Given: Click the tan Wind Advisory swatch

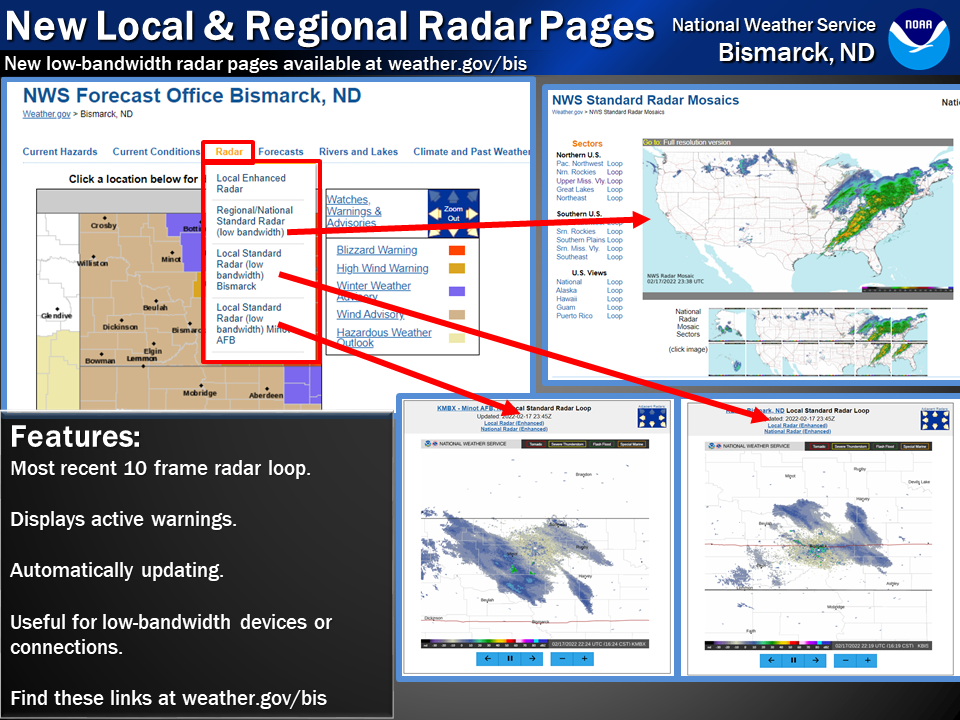Looking at the screenshot, I should pyautogui.click(x=457, y=315).
